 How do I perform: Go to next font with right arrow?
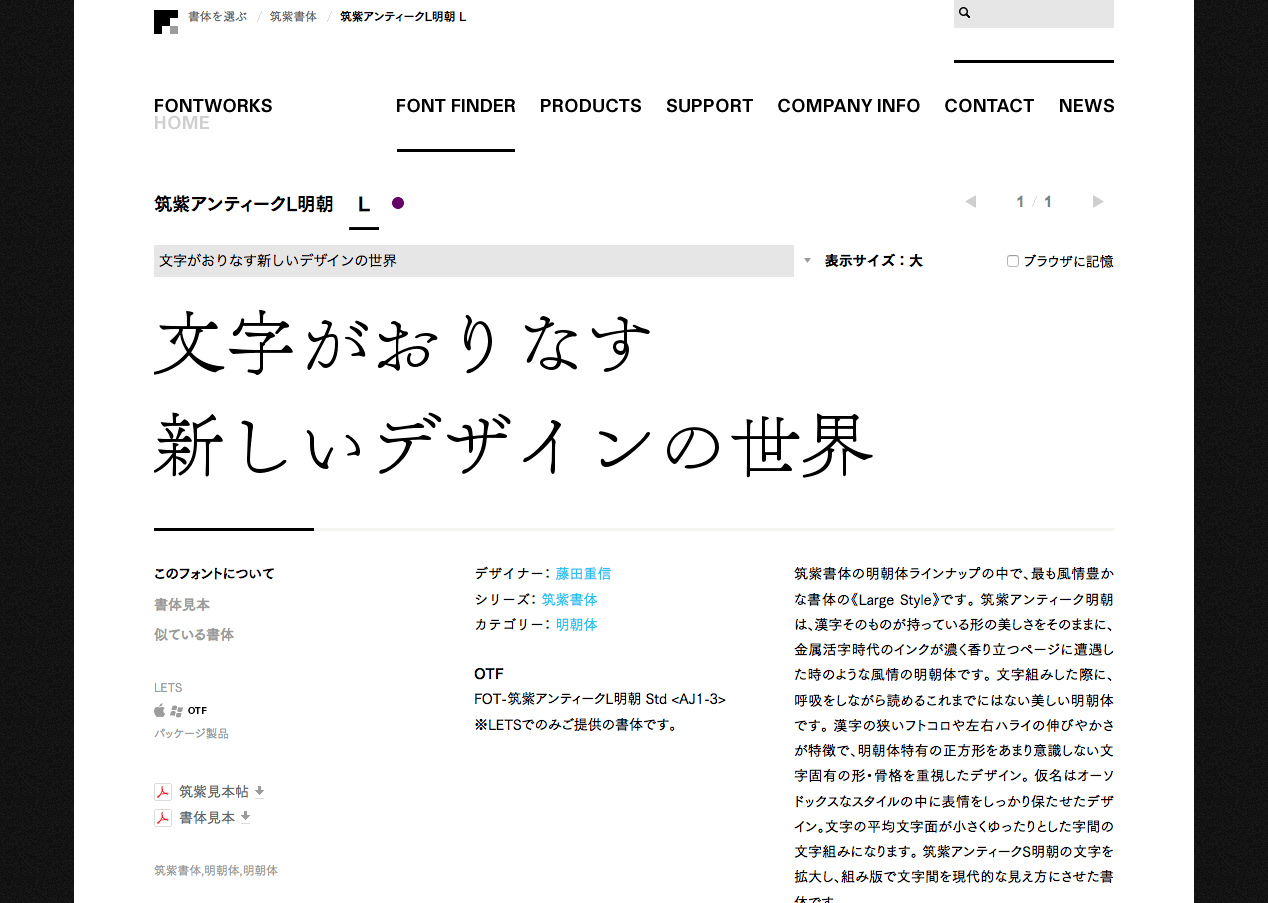pyautogui.click(x=1098, y=202)
